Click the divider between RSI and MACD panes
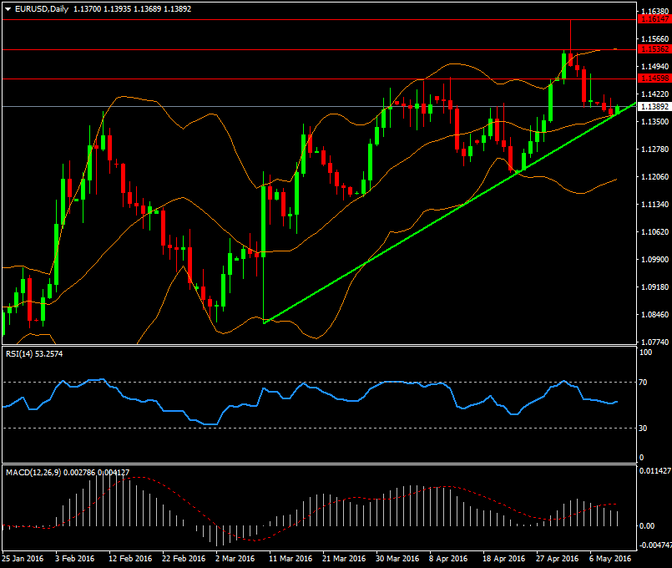This screenshot has width=672, height=568. tap(320, 463)
